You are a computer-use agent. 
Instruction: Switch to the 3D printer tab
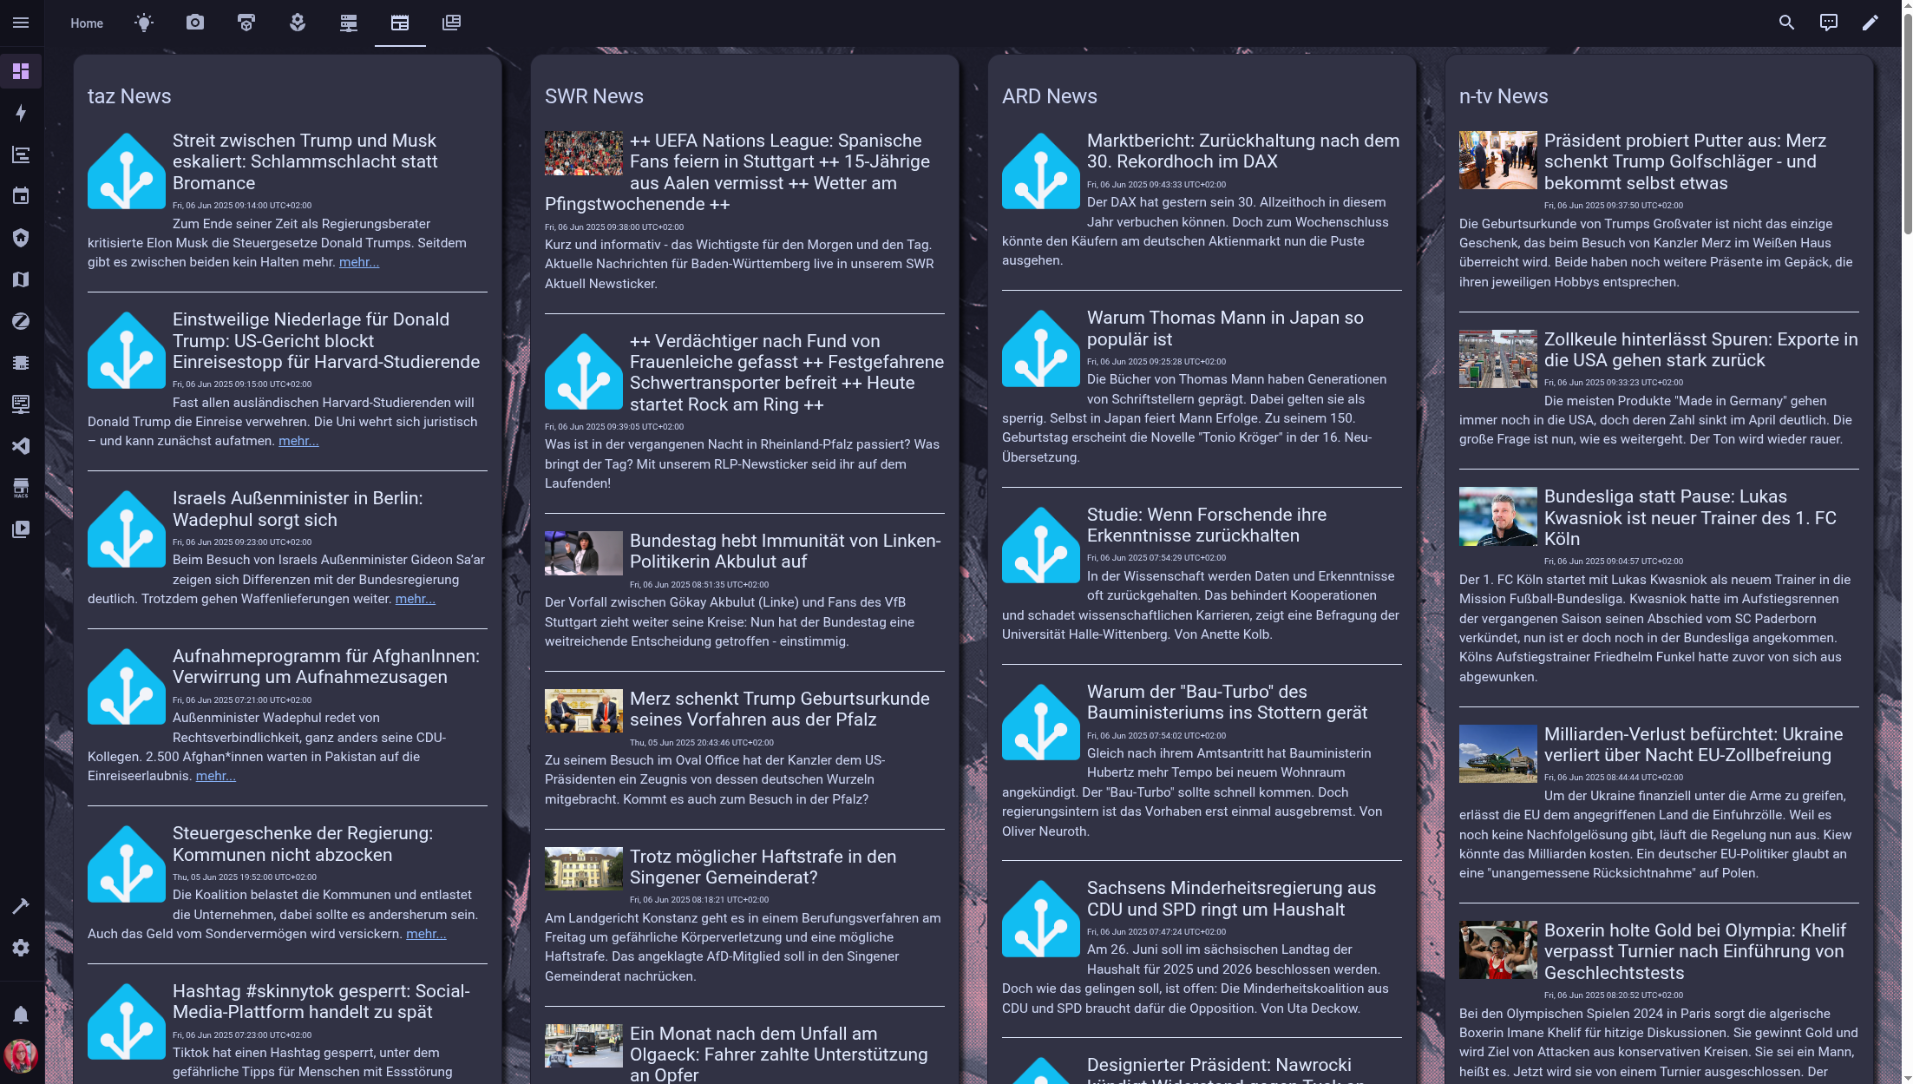coord(246,23)
